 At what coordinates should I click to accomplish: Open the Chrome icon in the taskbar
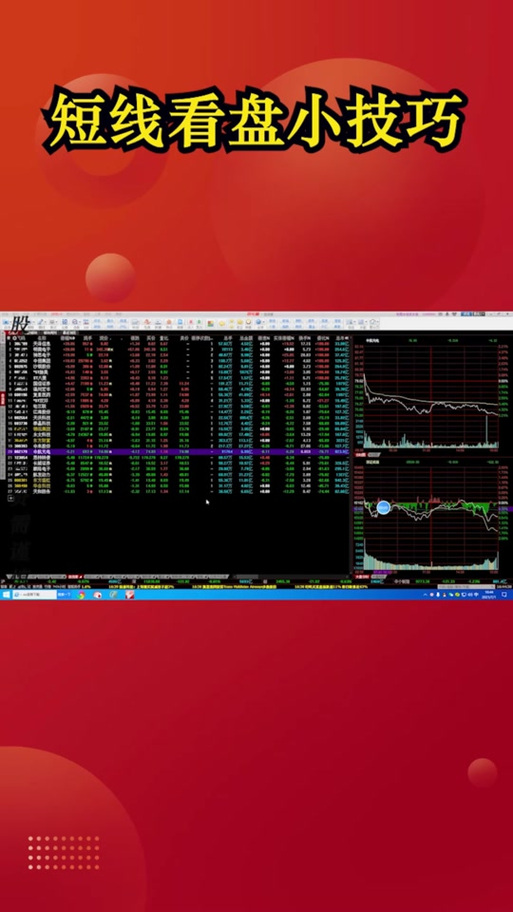click(81, 594)
